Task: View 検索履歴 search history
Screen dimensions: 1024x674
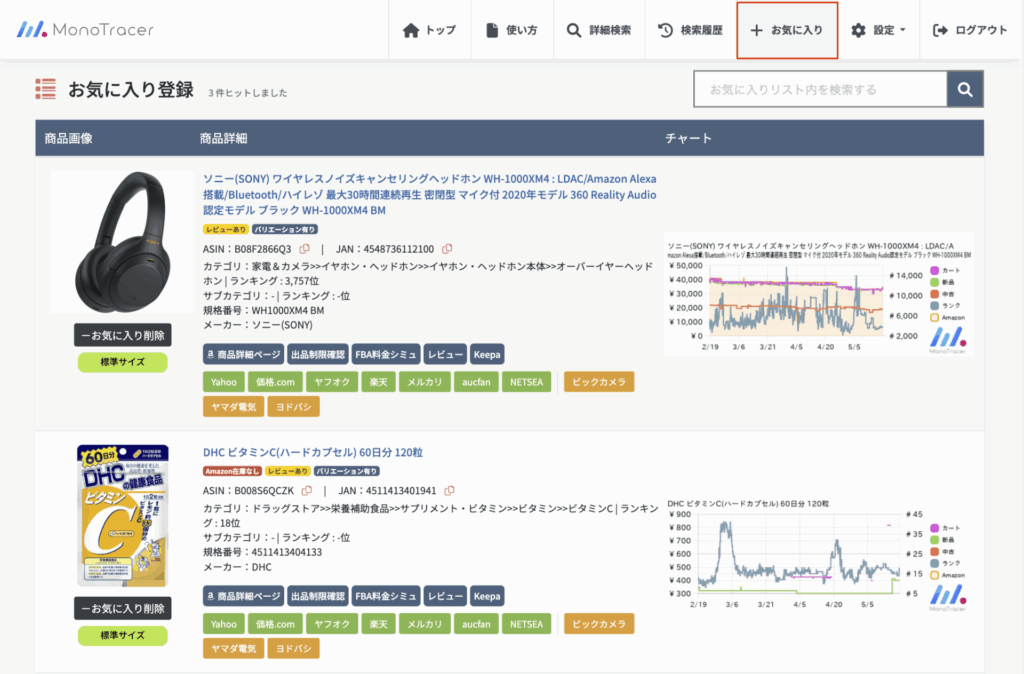Action: pos(690,30)
